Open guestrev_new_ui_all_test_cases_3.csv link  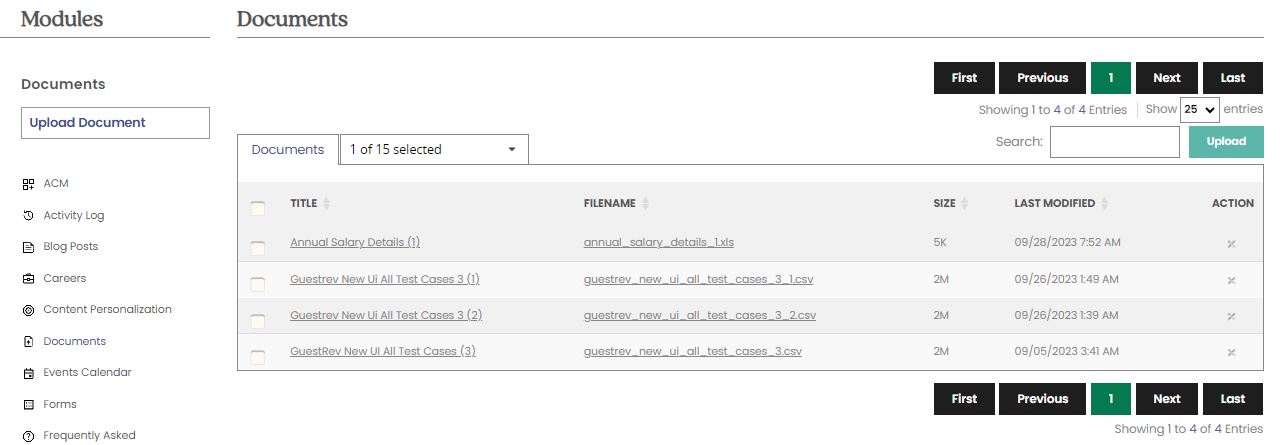point(693,351)
